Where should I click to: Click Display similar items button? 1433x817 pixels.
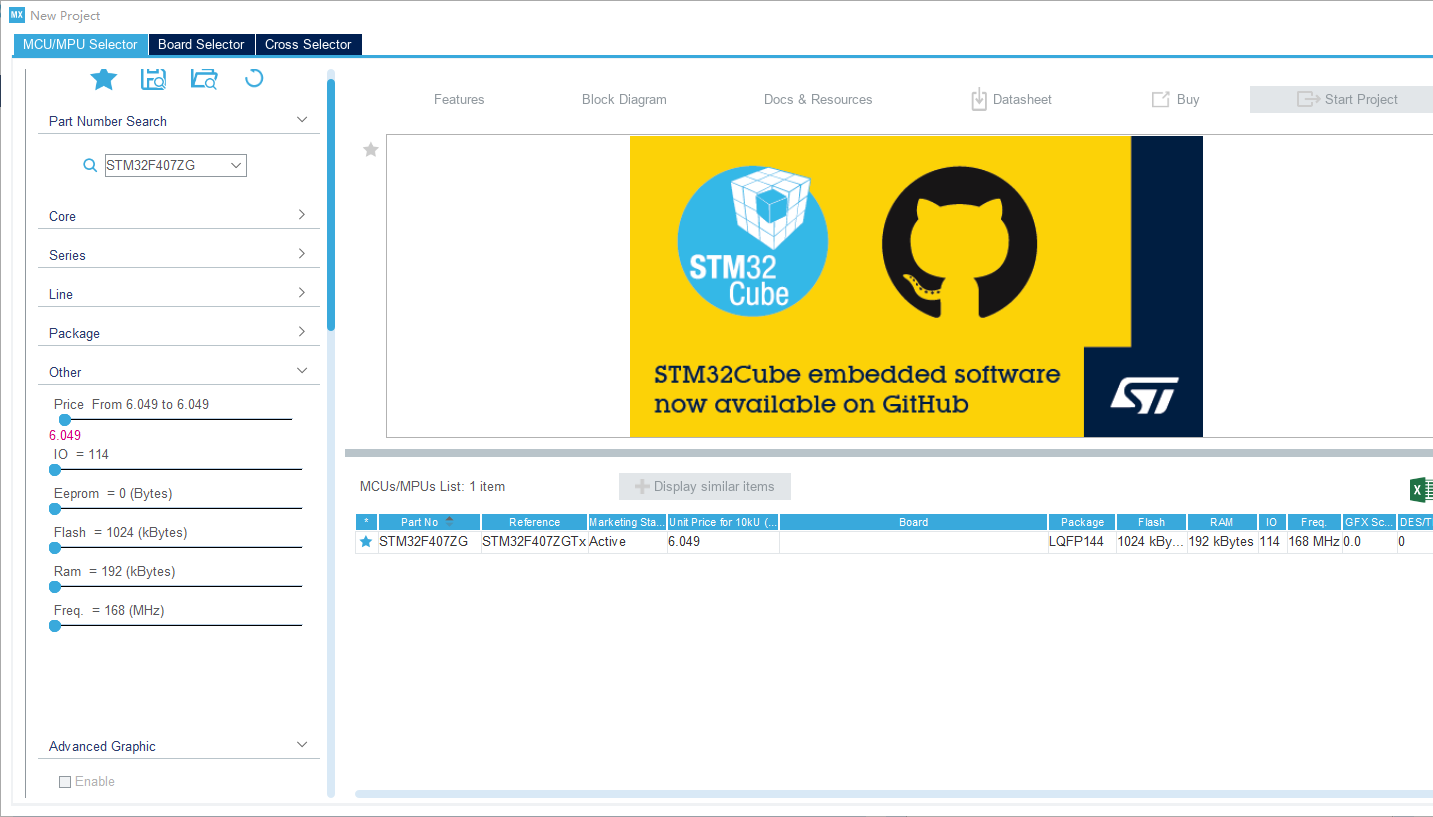click(705, 486)
